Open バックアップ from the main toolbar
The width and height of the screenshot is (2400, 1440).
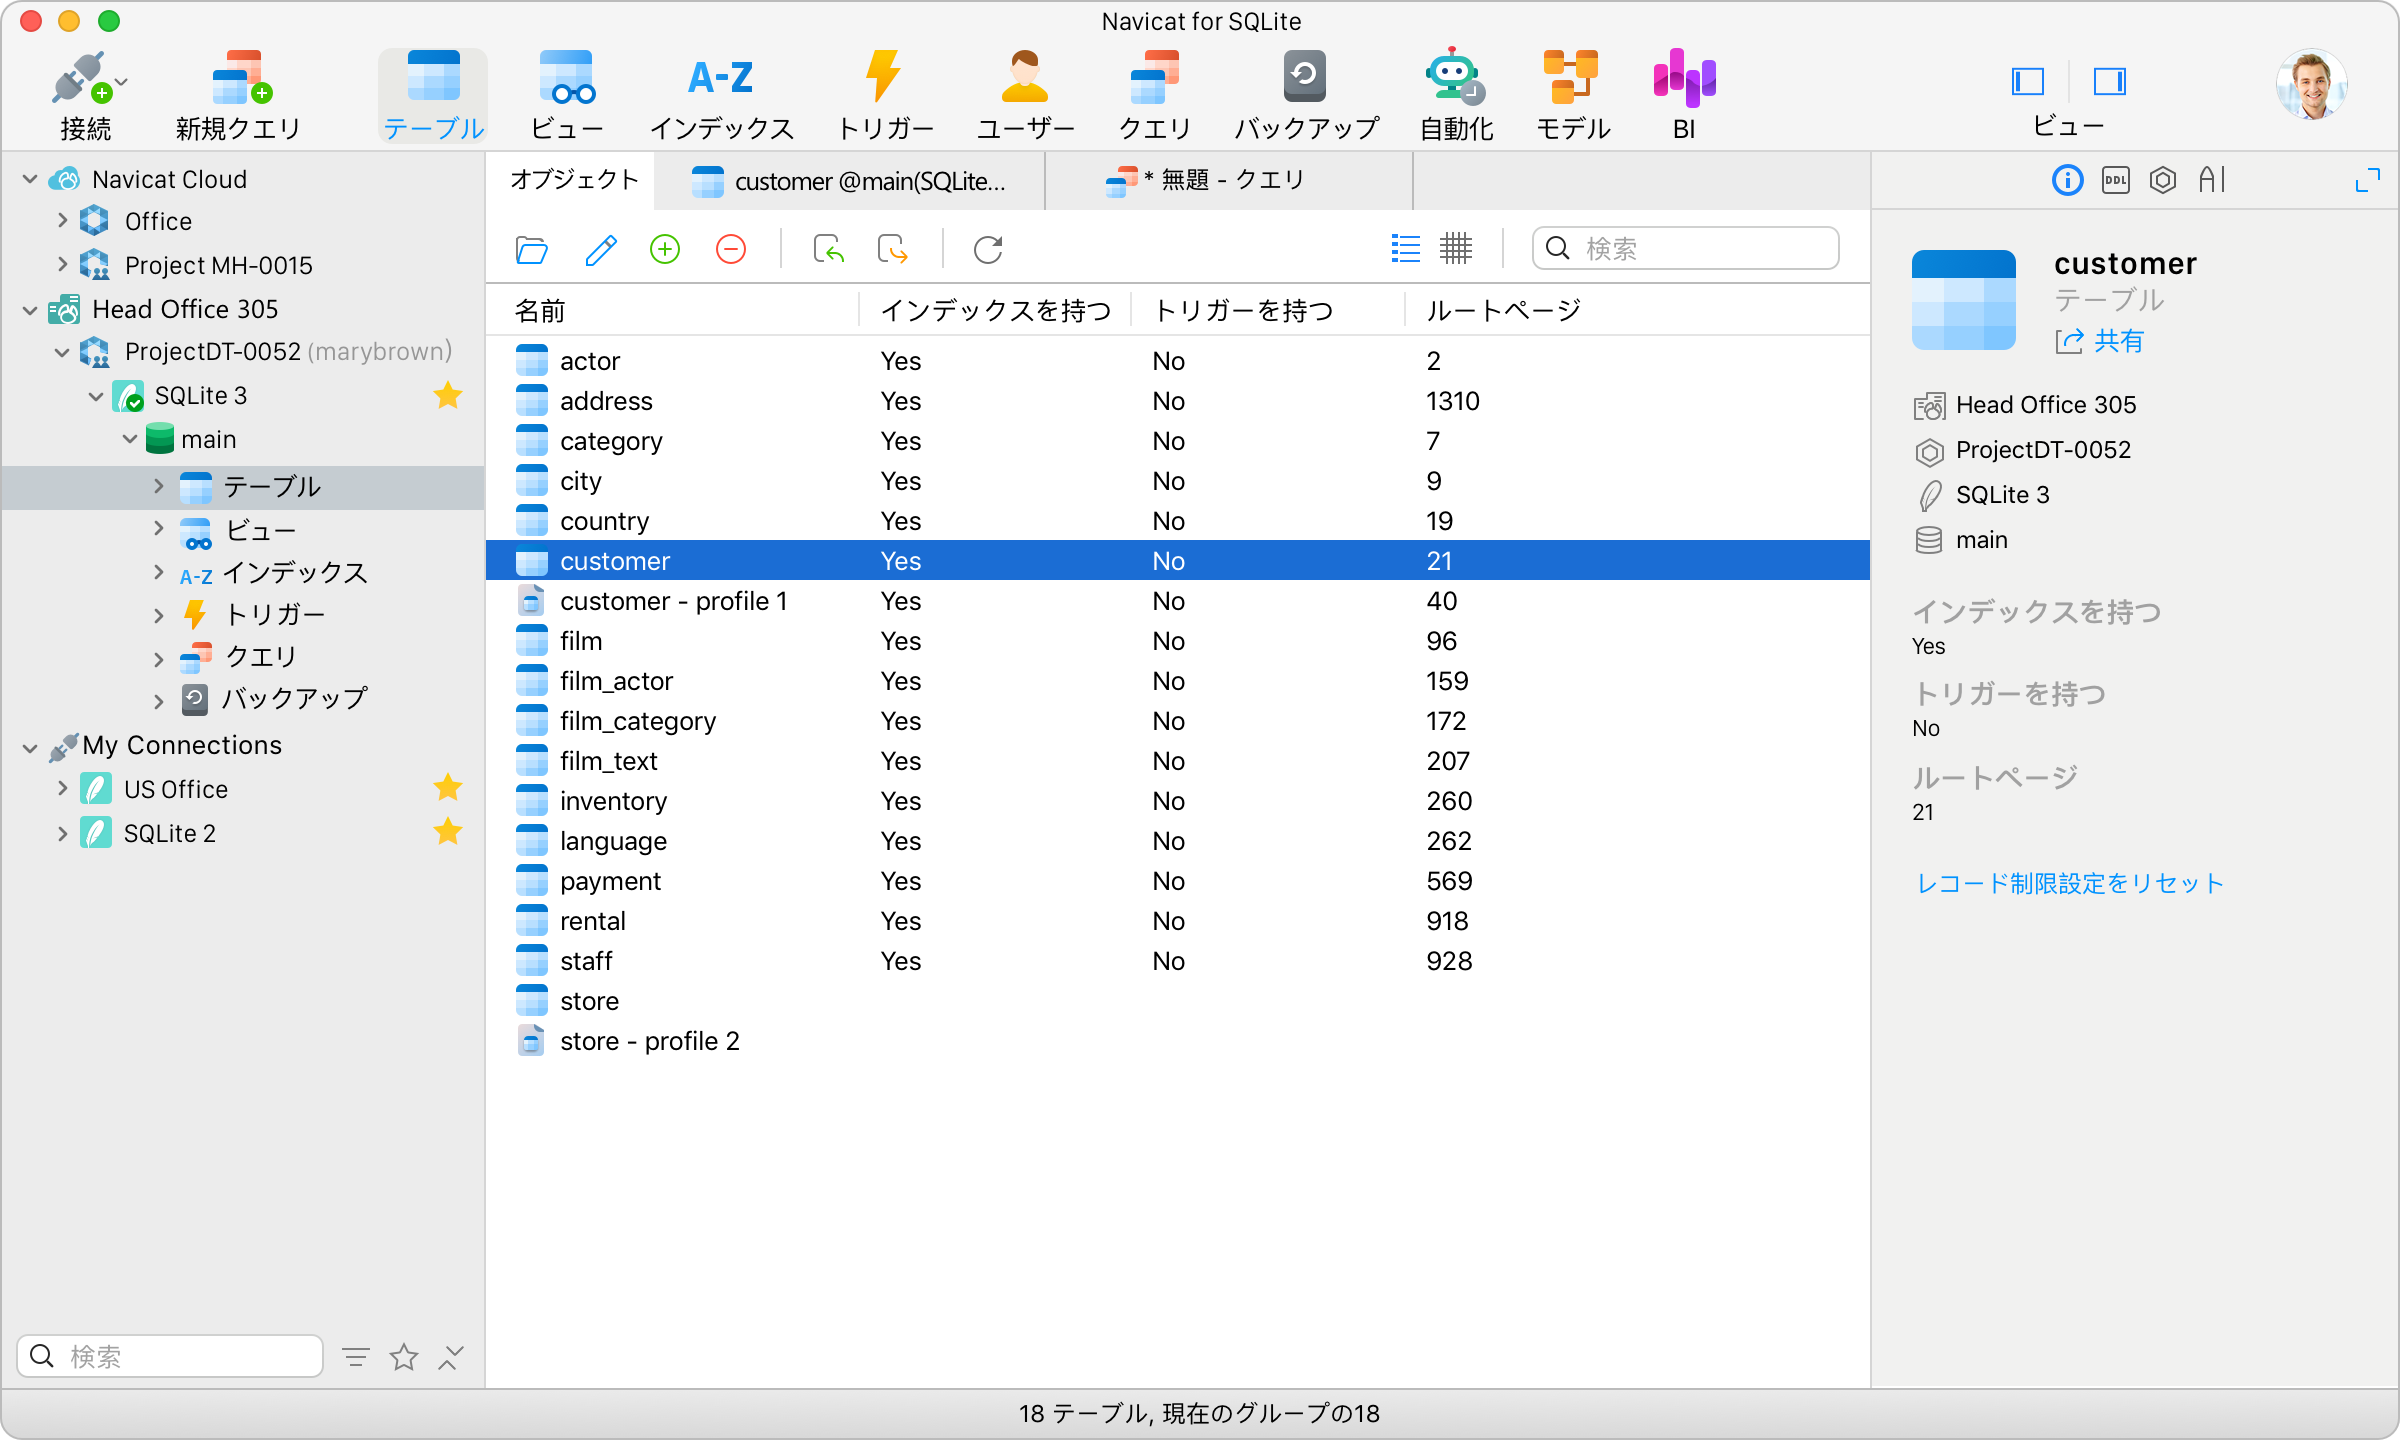(x=1305, y=95)
